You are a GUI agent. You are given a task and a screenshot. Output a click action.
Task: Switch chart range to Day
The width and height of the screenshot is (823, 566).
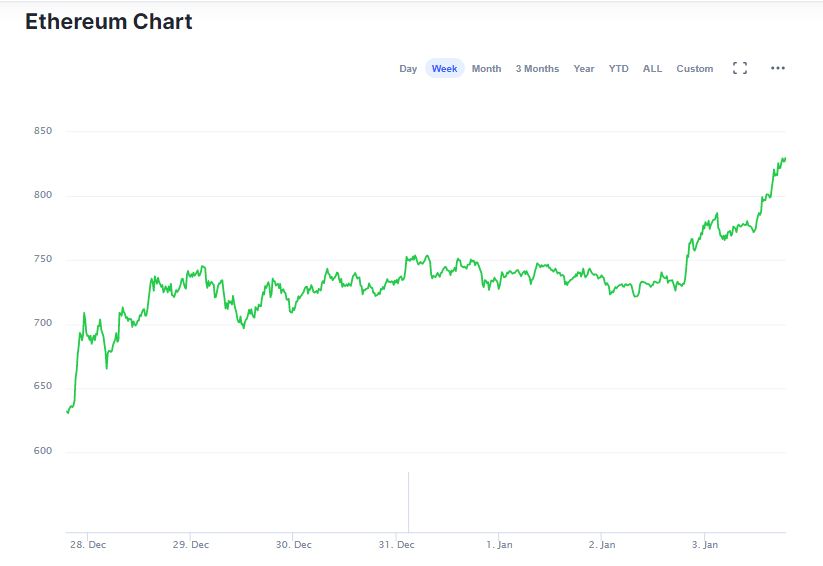point(408,69)
